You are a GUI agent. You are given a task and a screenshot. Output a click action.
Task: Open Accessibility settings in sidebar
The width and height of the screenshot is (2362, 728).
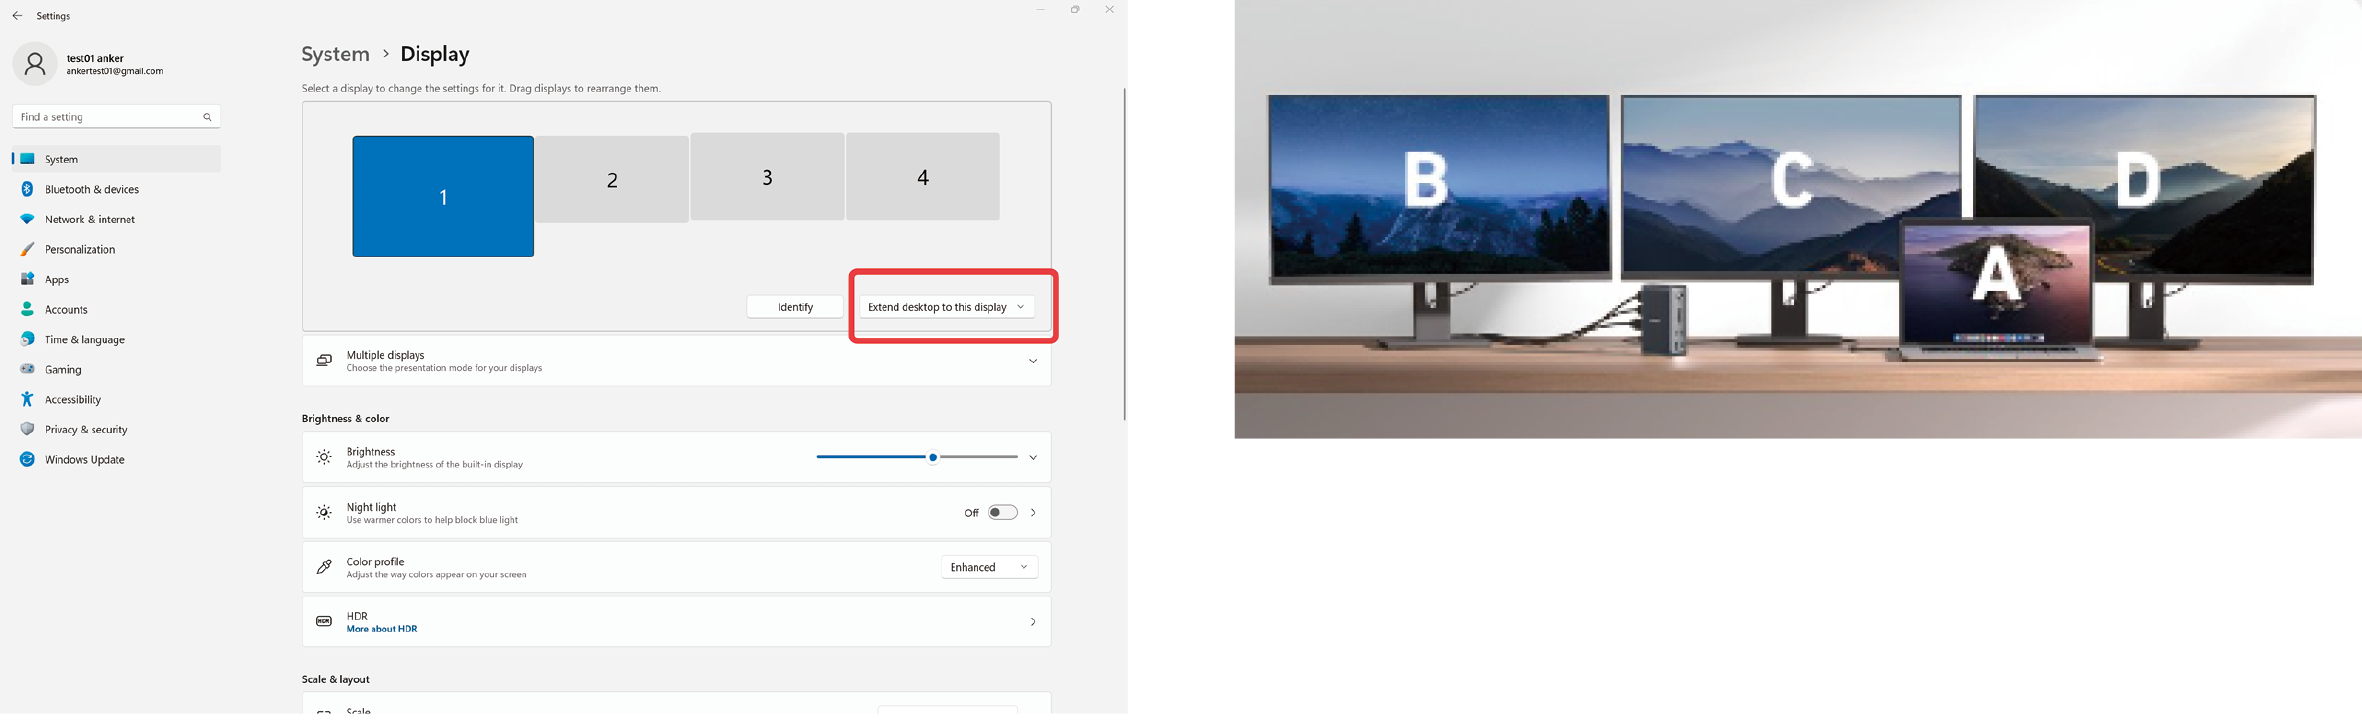click(72, 399)
